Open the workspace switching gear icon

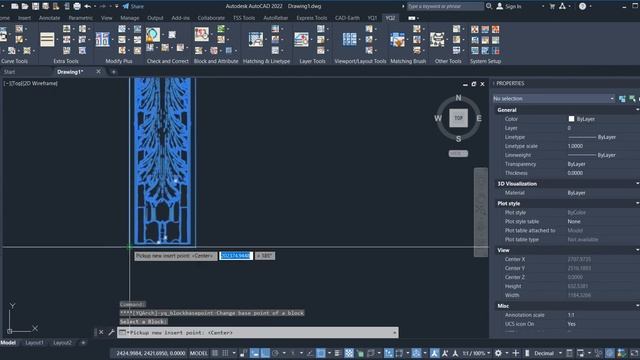click(x=498, y=353)
